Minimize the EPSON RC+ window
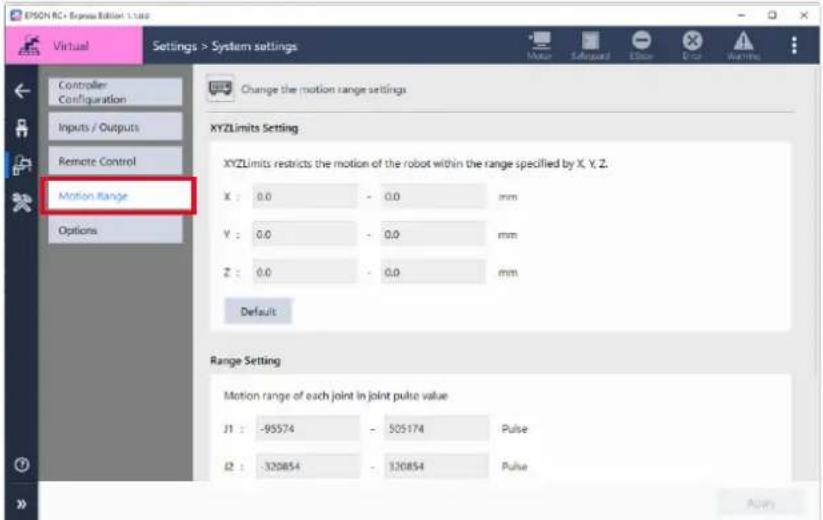The height and width of the screenshot is (520, 823). tap(741, 15)
